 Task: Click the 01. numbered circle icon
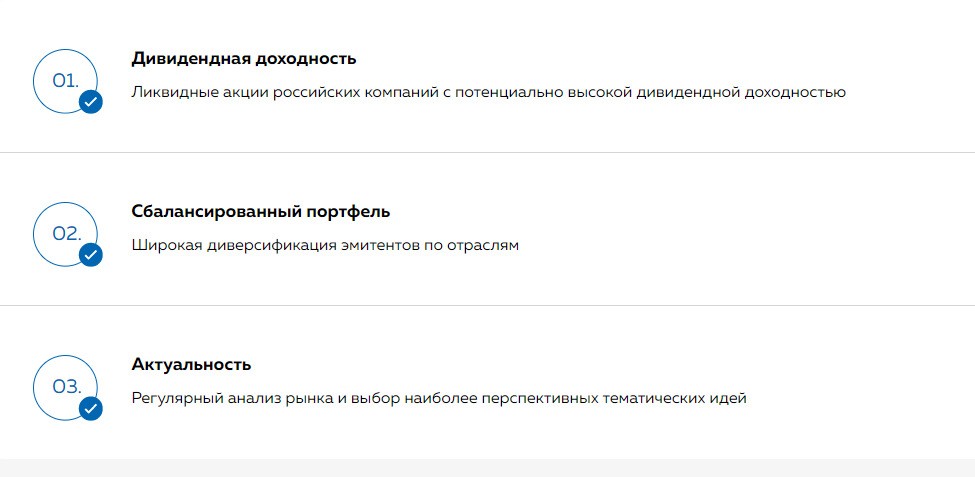[65, 81]
